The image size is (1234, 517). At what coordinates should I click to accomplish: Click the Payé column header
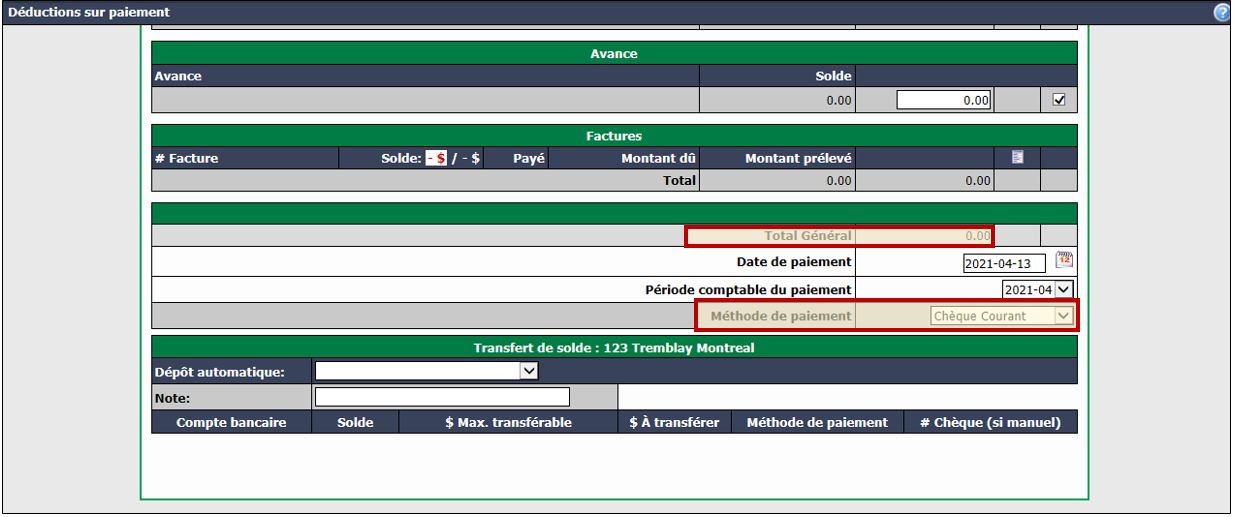529,158
